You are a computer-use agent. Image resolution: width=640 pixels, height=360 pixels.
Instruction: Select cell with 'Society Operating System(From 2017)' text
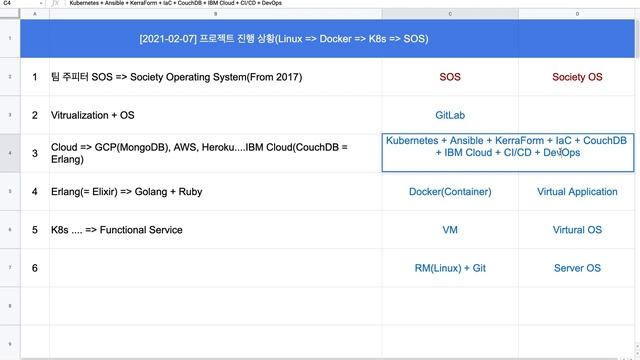point(216,77)
